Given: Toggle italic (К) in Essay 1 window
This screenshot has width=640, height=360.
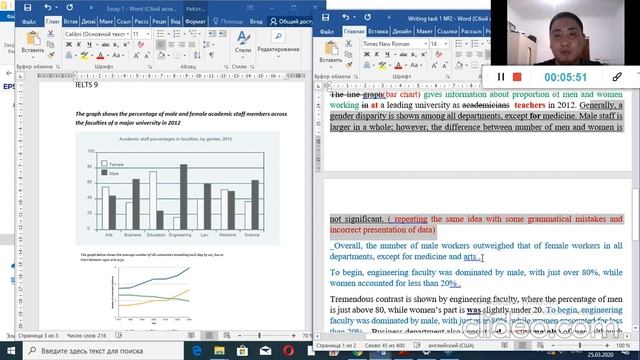Looking at the screenshot, I should (x=79, y=44).
